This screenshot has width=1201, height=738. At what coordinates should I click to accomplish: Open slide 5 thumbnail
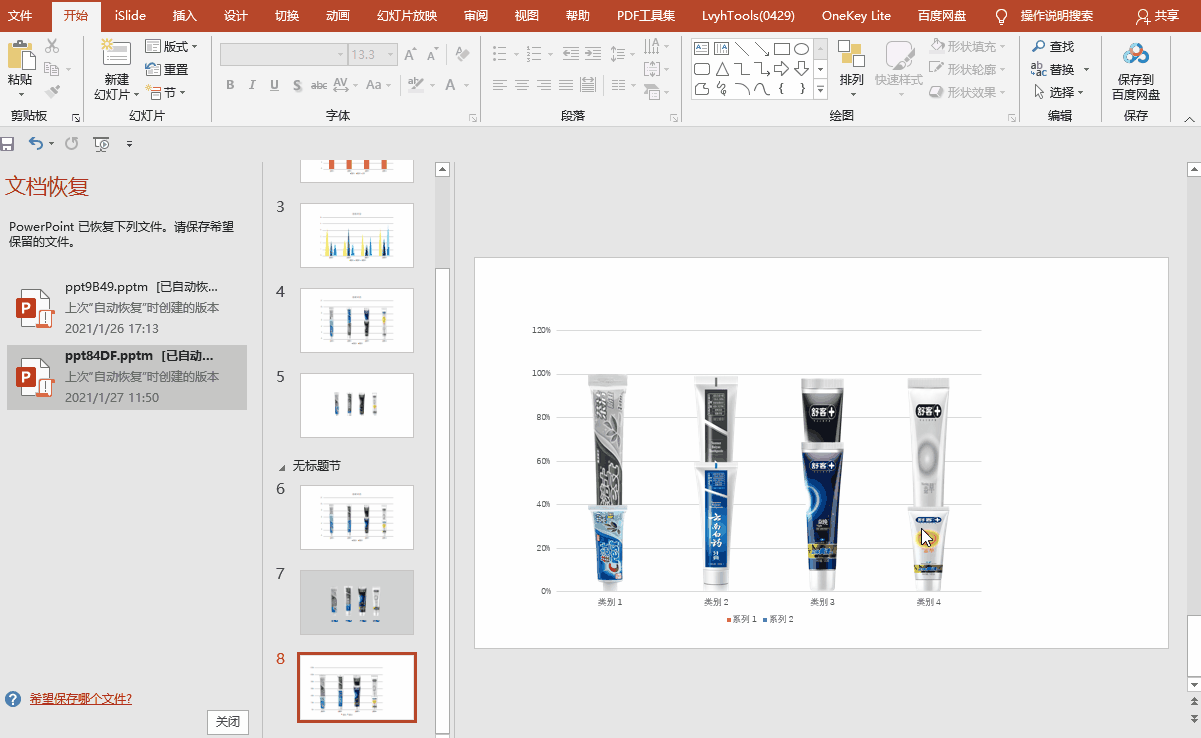click(x=357, y=405)
